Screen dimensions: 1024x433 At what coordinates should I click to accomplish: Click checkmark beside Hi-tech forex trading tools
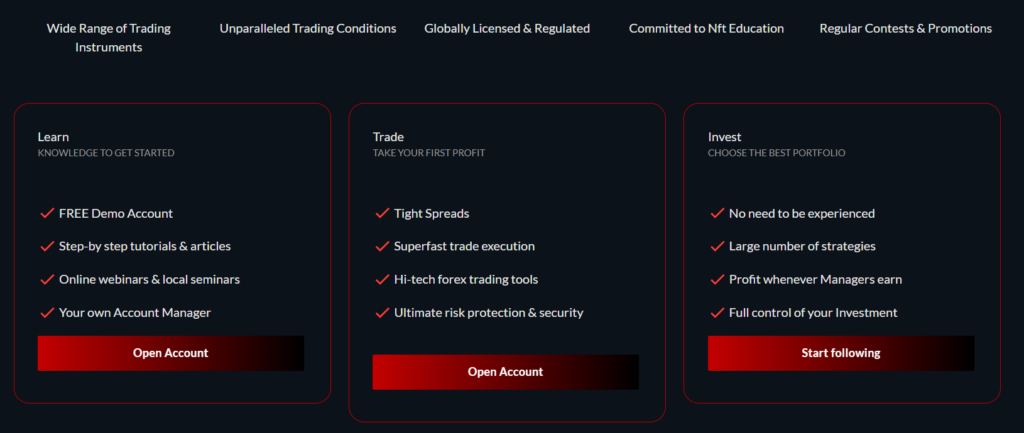[x=381, y=279]
